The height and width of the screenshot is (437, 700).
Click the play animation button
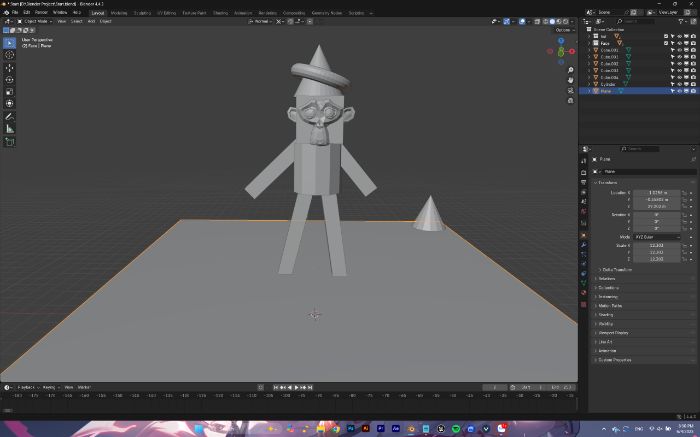click(x=296, y=387)
